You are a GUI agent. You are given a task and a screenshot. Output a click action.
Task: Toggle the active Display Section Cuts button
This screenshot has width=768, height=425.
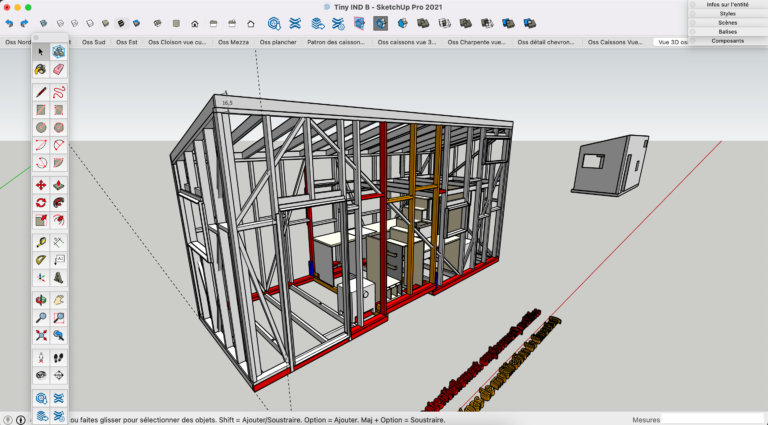pos(380,23)
